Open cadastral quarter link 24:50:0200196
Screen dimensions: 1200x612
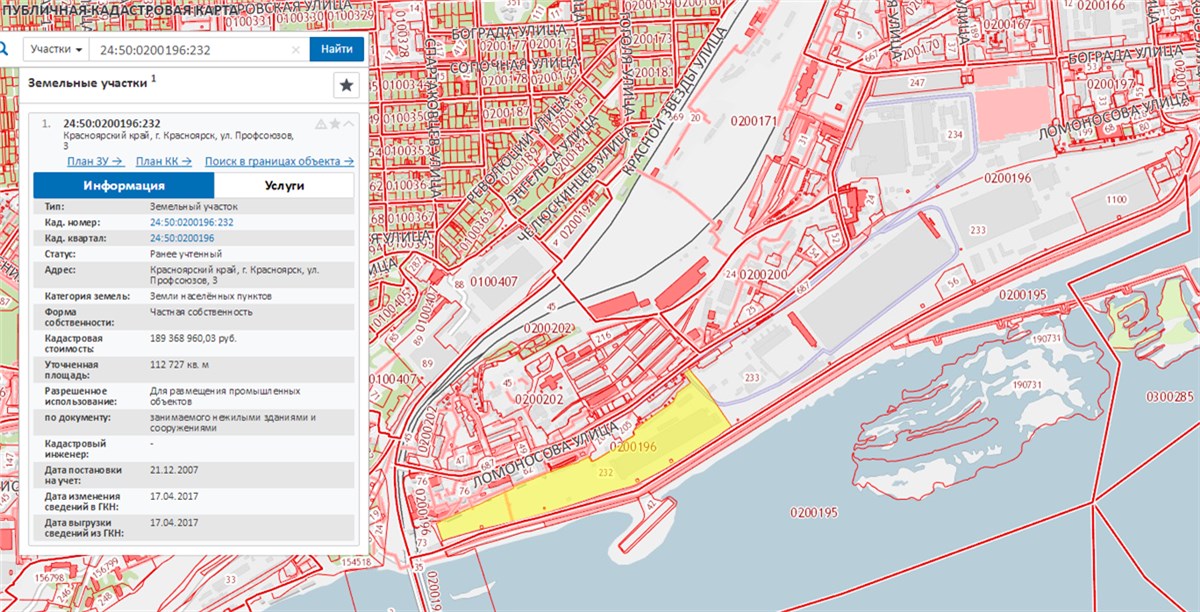click(182, 239)
